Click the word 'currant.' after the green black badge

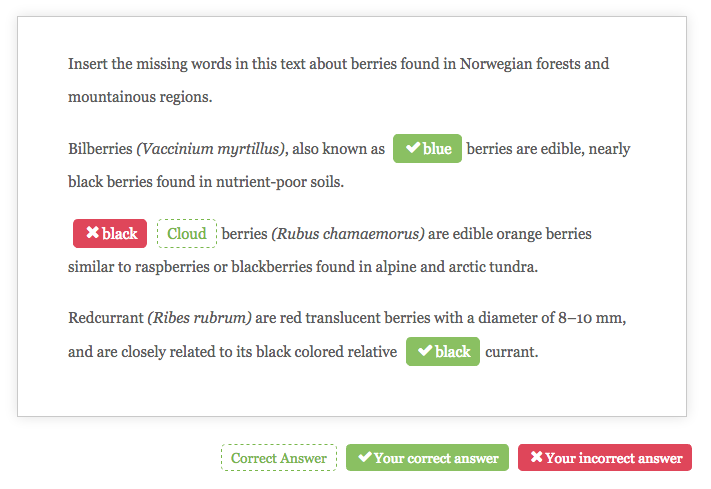pyautogui.click(x=511, y=352)
